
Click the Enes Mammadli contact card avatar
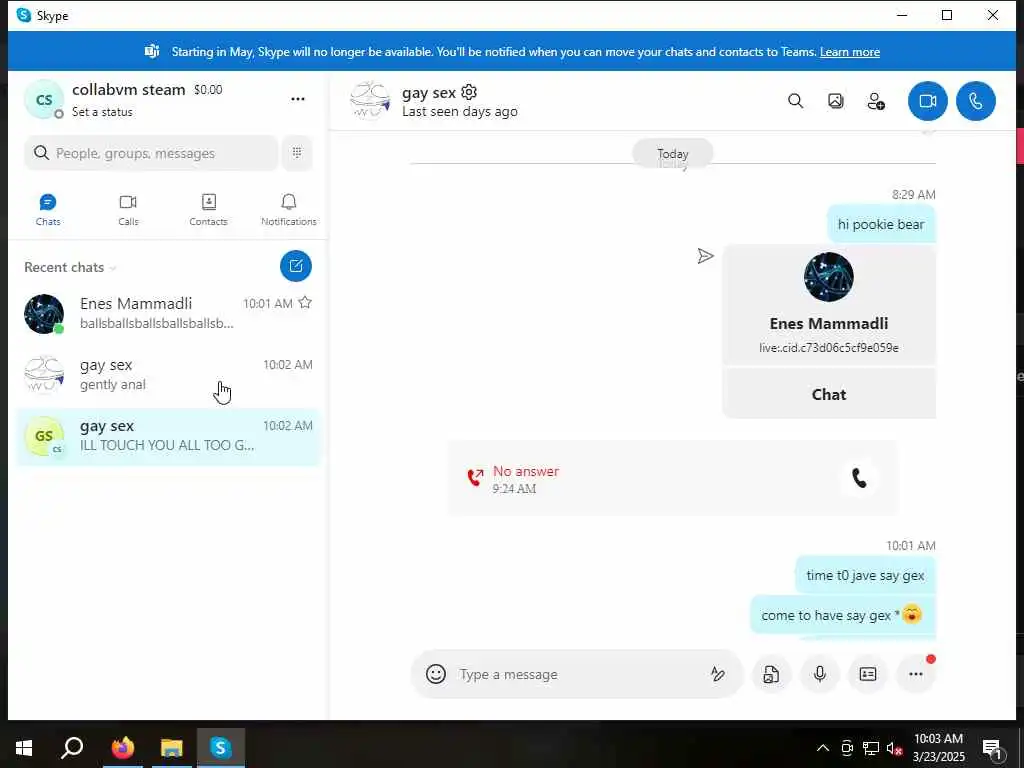[x=828, y=277]
